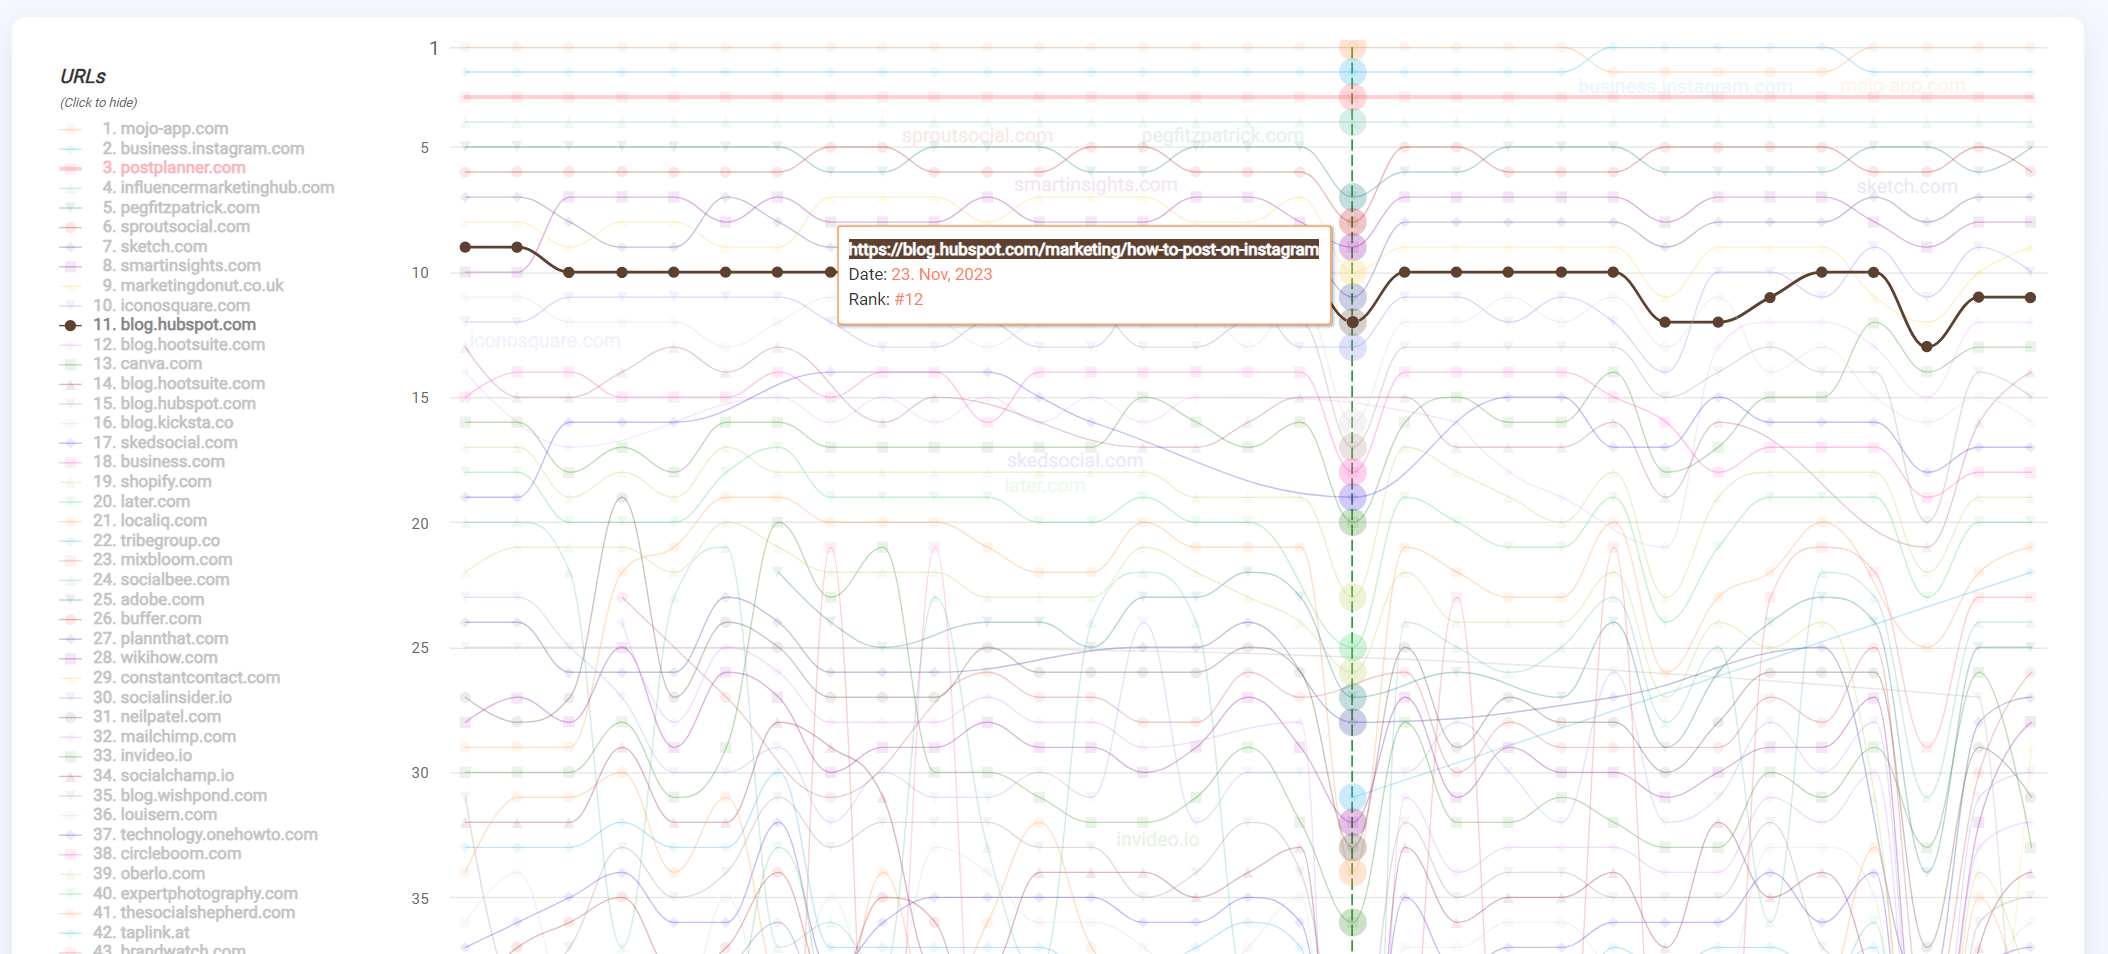Viewport: 2108px width, 954px height.
Task: Hide sproutsocial.com from the chart legend
Action: click(x=154, y=226)
